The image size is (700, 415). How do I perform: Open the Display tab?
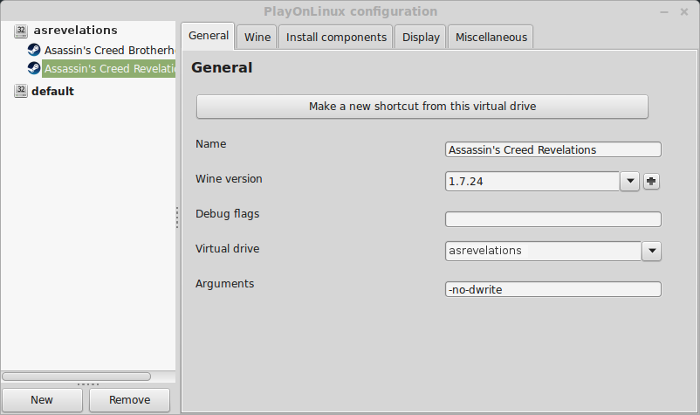tap(421, 37)
